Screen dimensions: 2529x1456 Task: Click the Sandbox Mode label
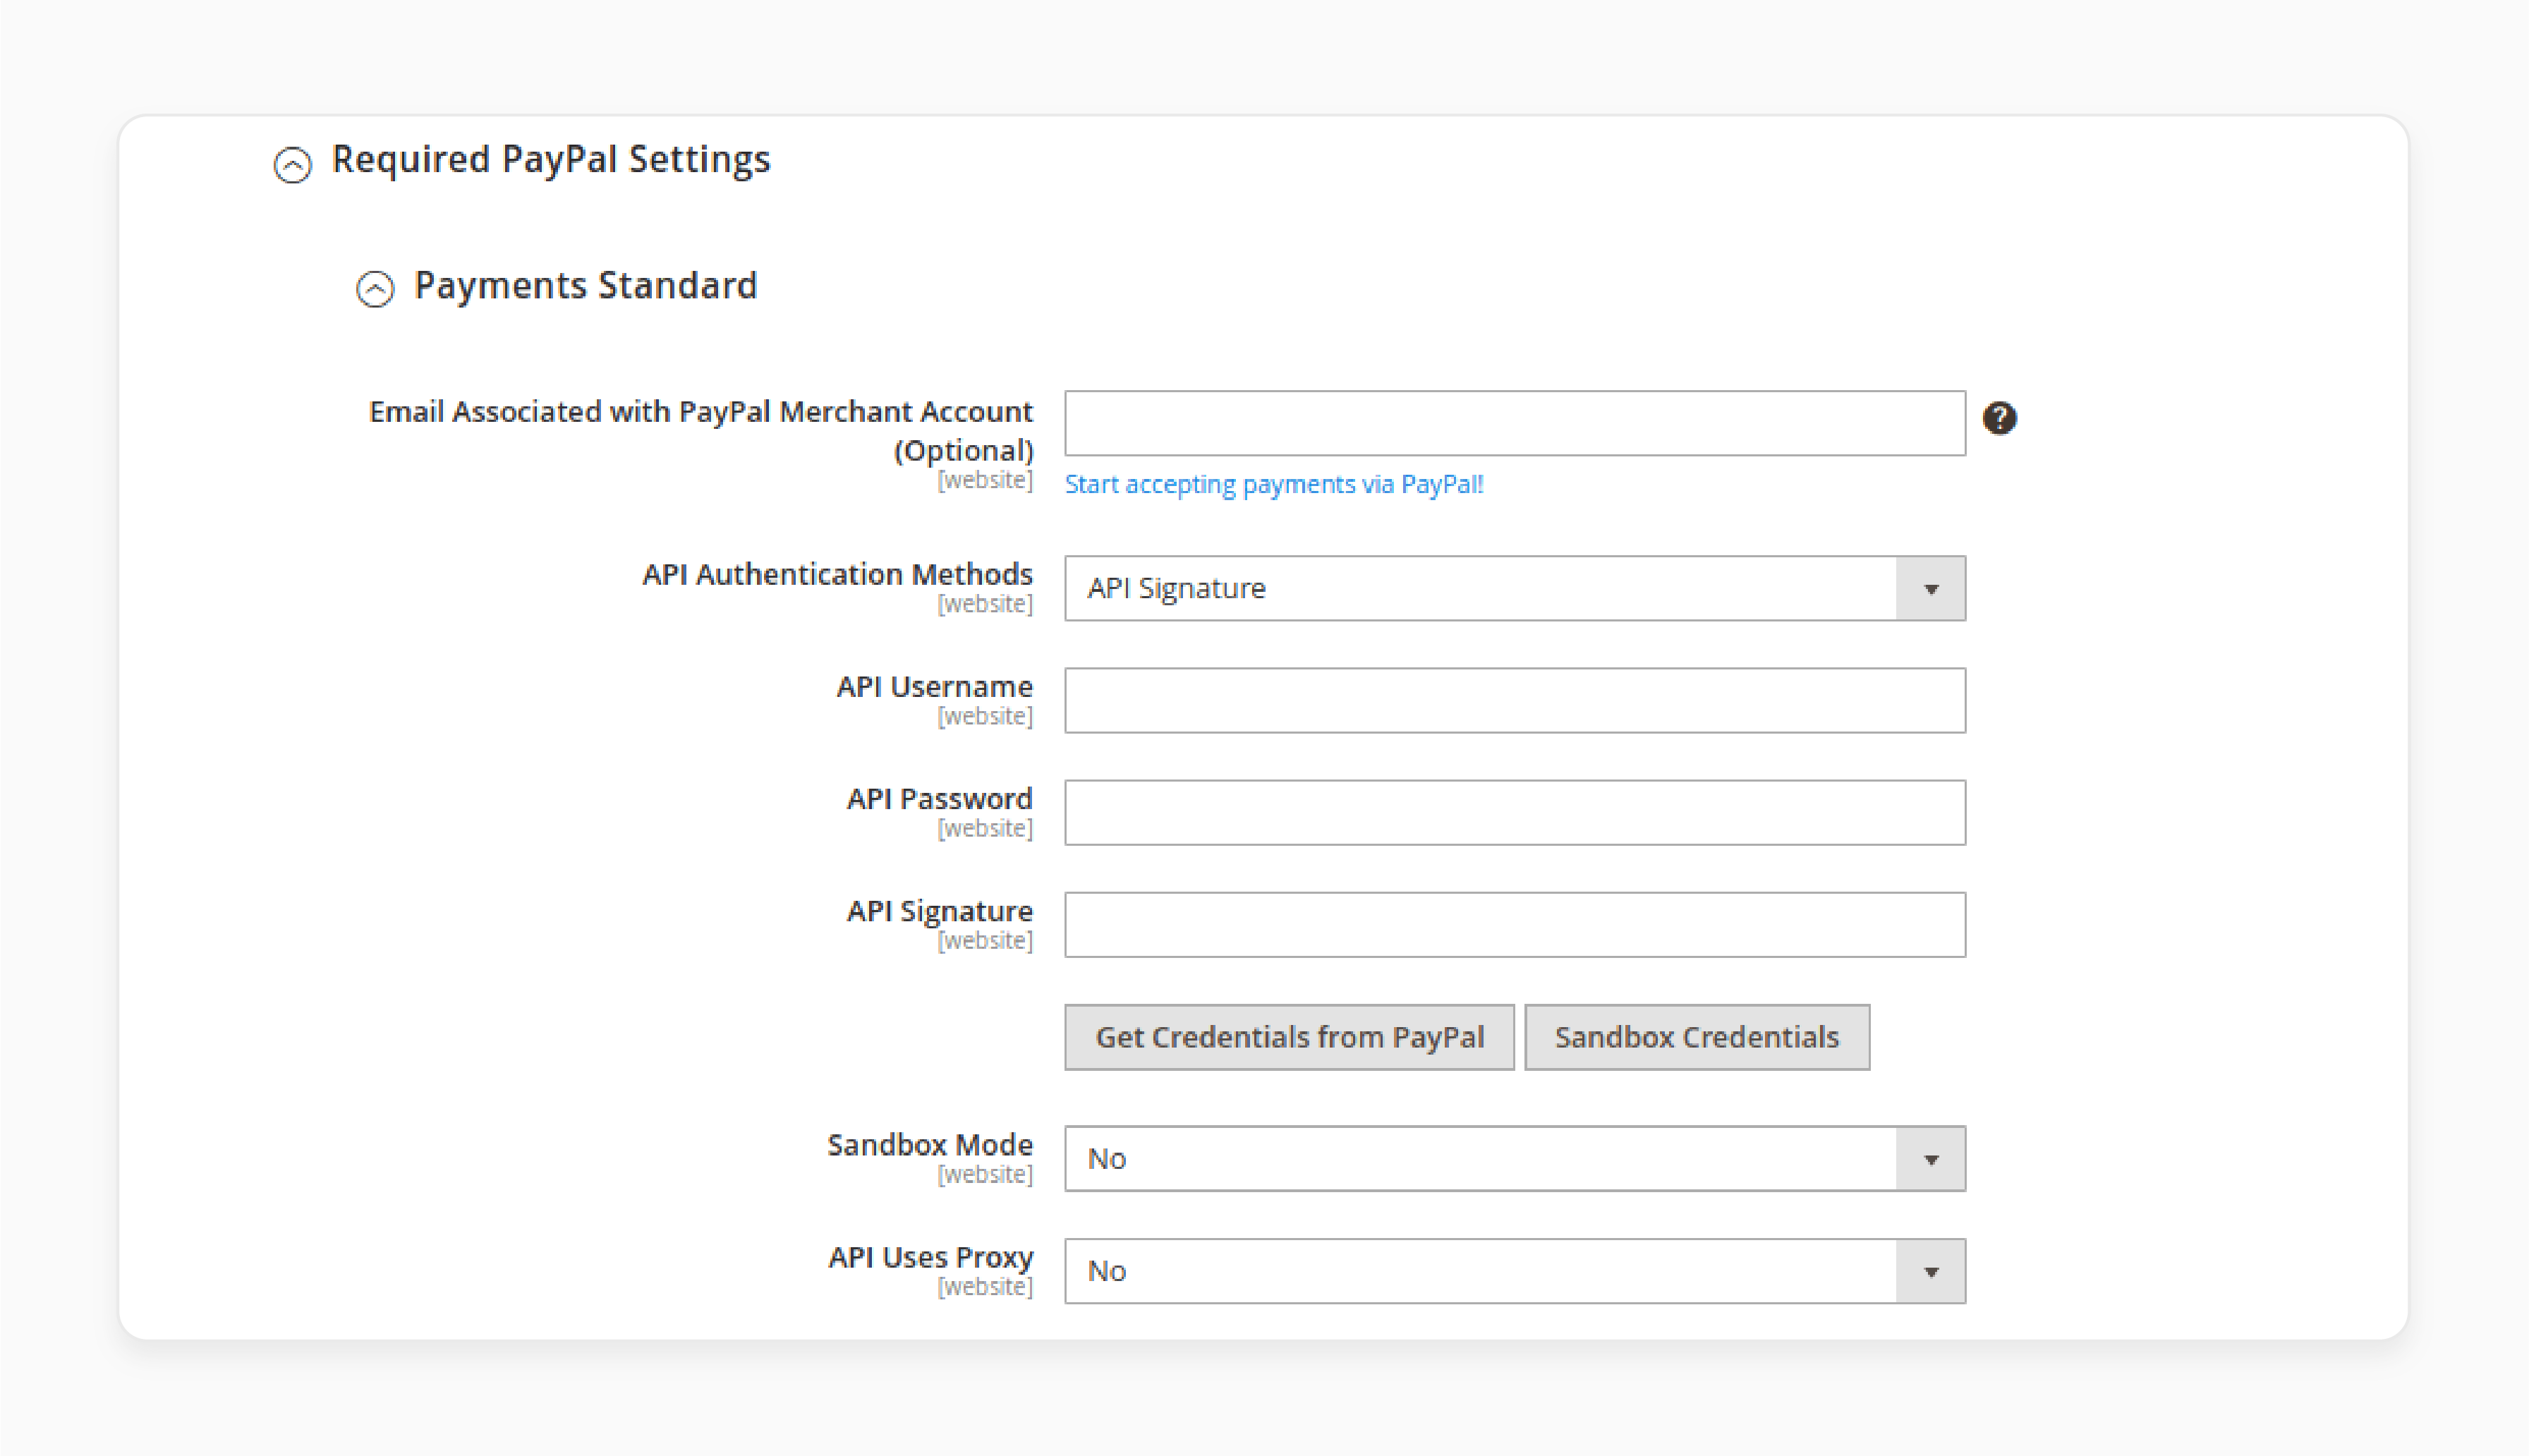click(x=930, y=1144)
